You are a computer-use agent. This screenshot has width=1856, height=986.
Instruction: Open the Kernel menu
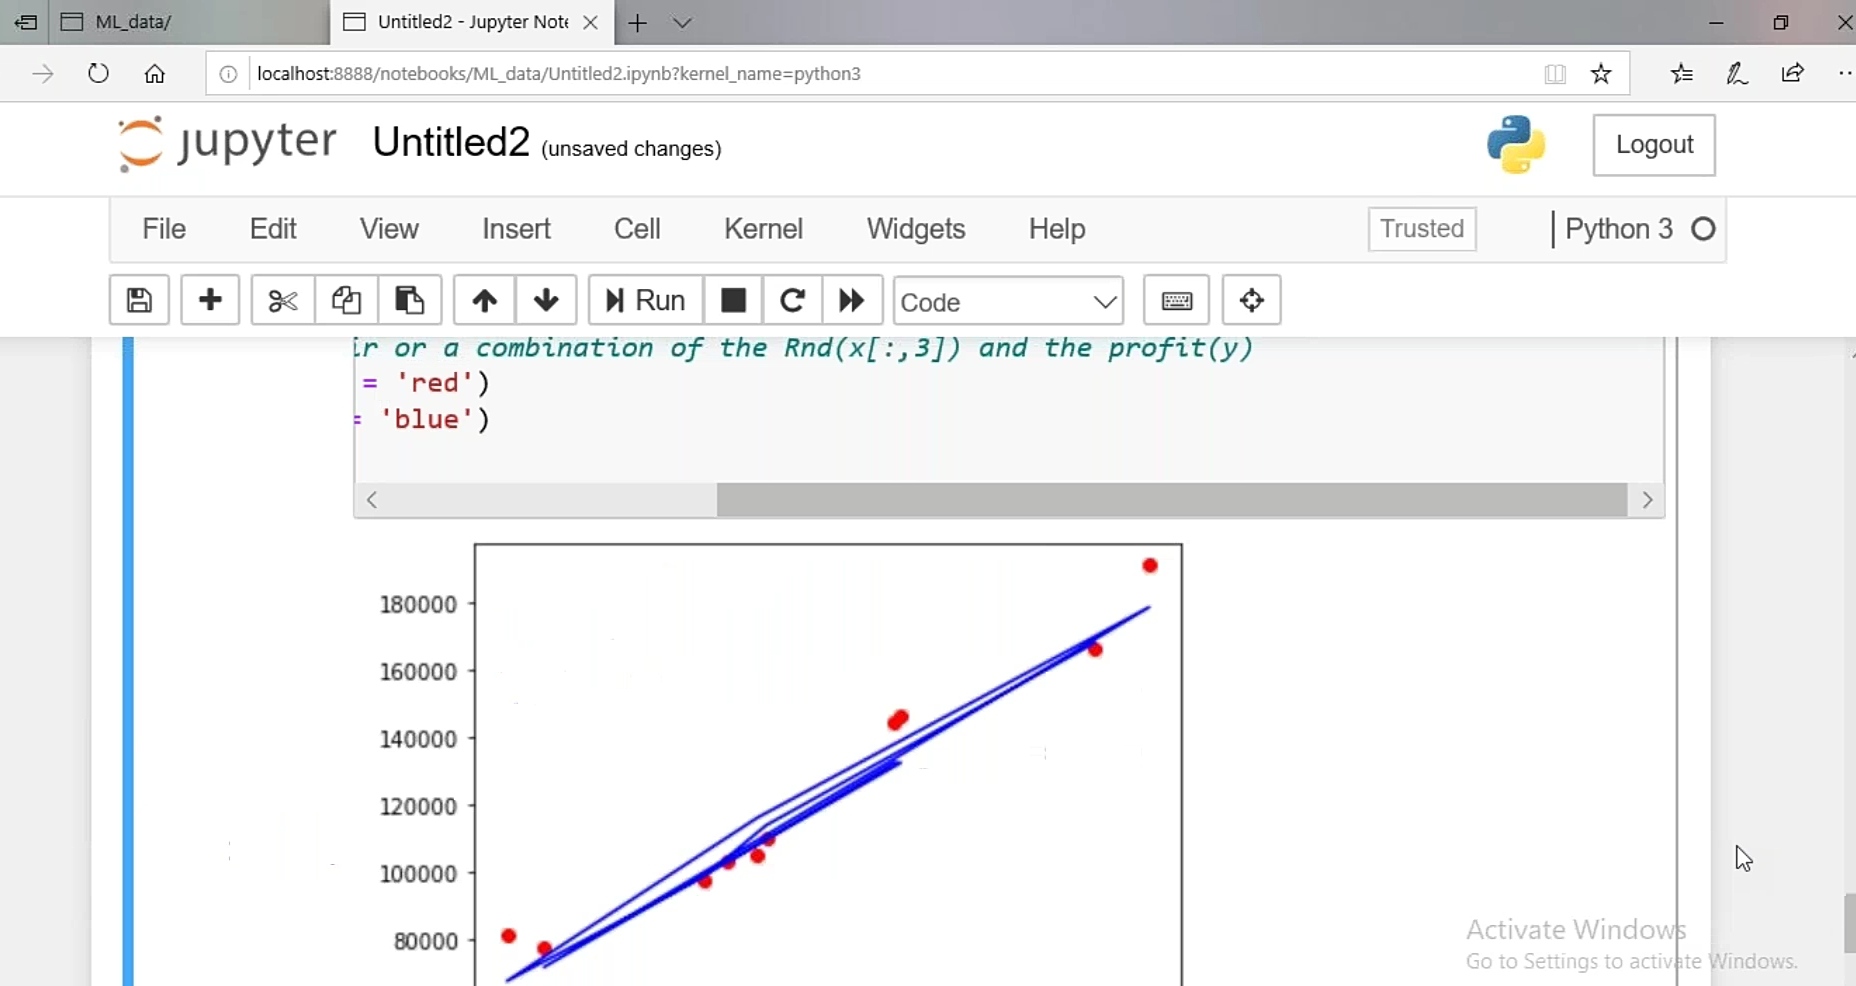point(764,229)
